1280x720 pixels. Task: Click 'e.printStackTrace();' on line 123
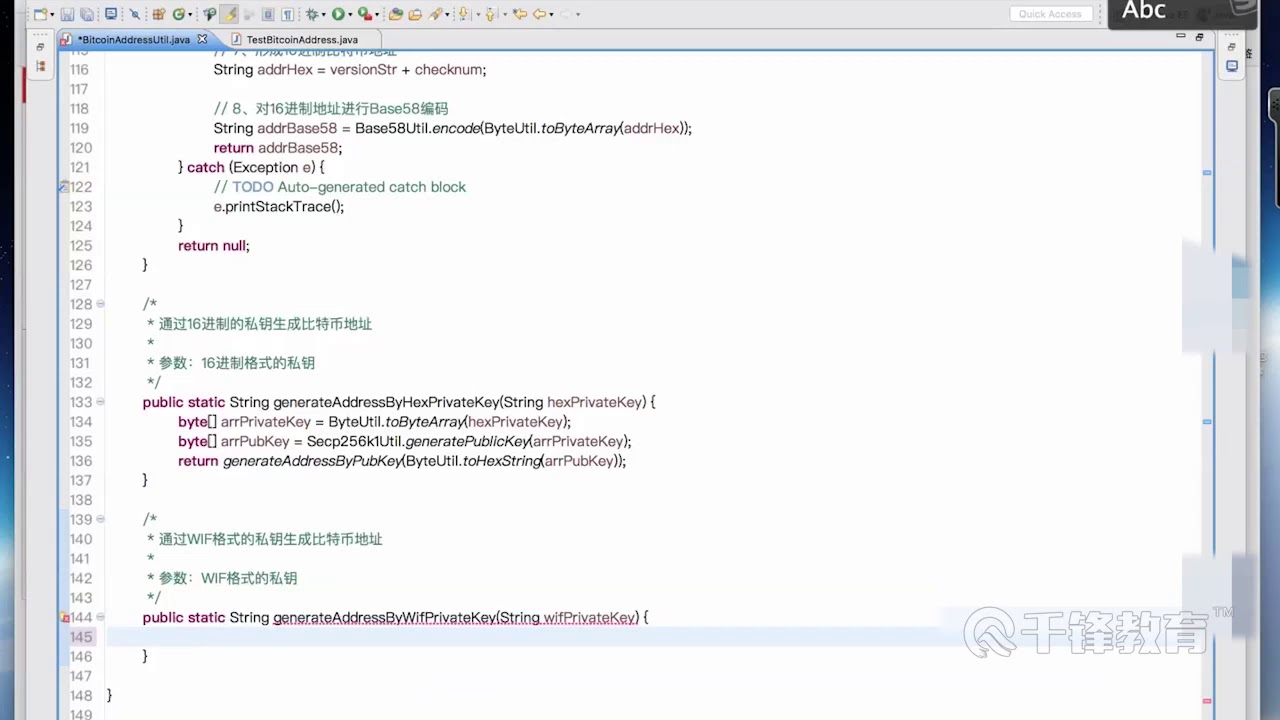coord(279,207)
